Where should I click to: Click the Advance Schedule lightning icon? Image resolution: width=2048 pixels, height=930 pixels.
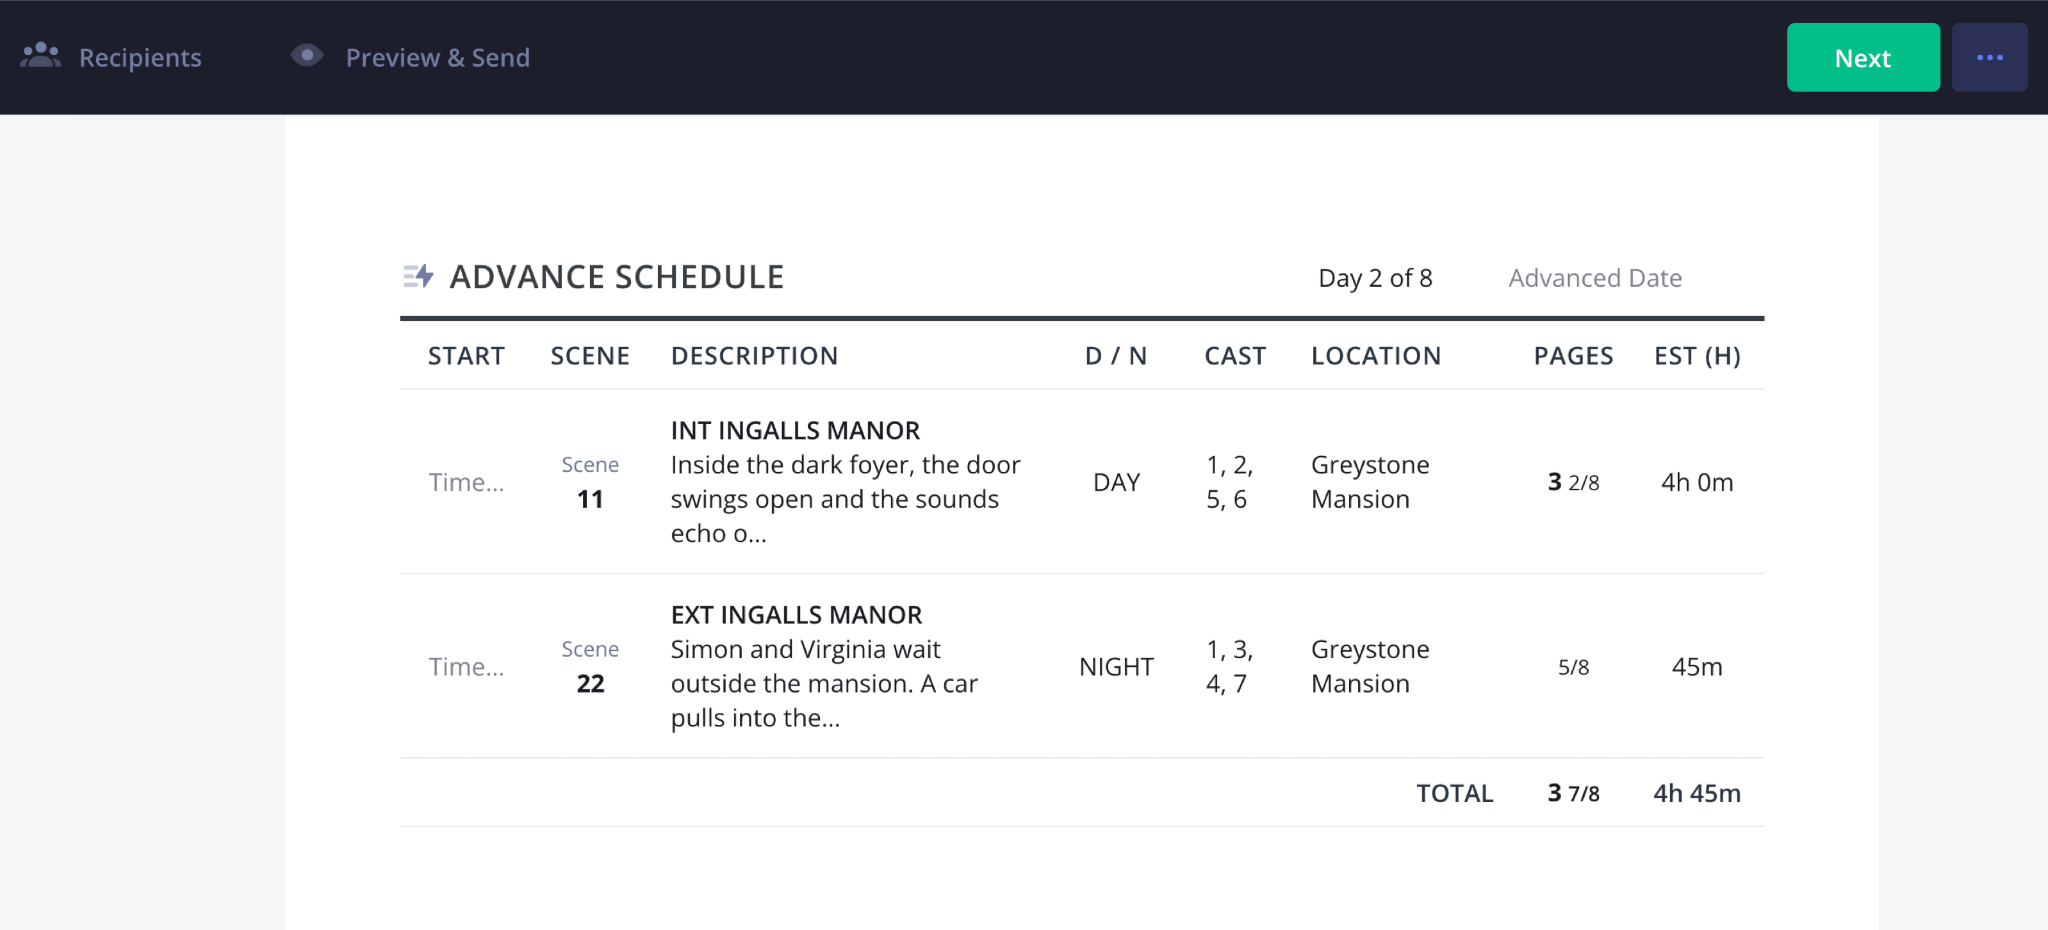[x=418, y=276]
